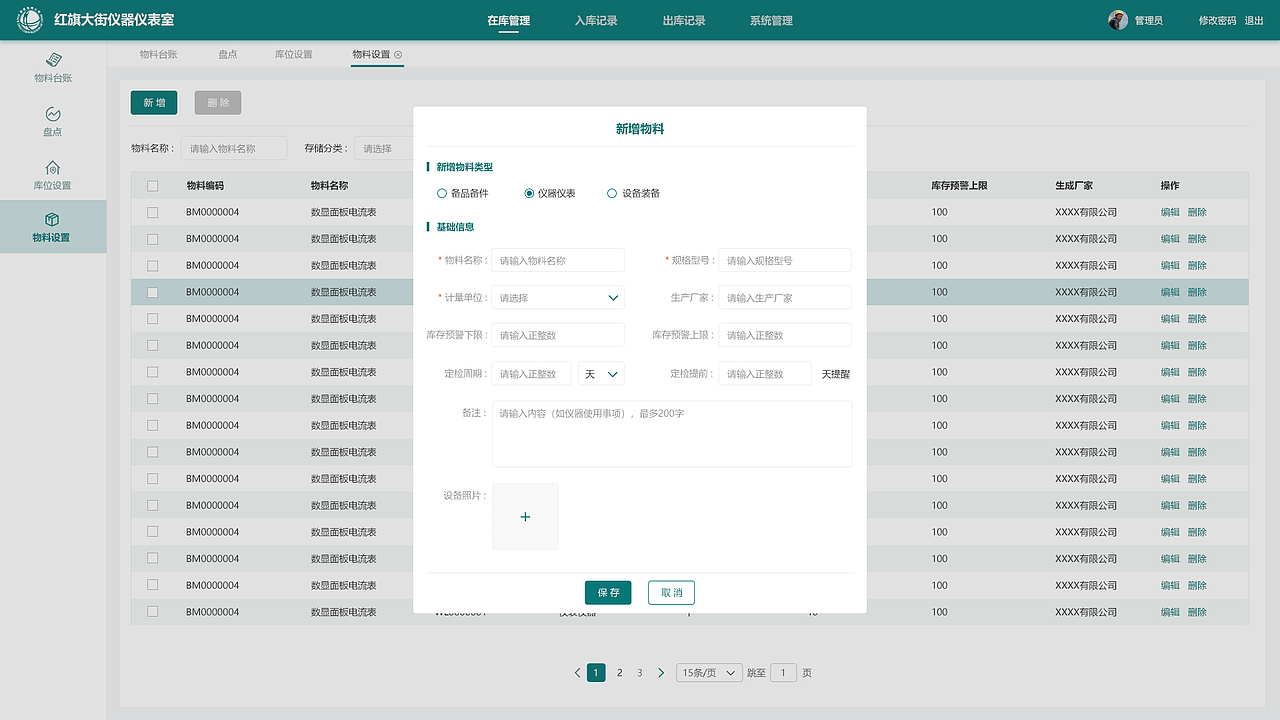Focus the 库存预警下限 input field
The image size is (1280, 720).
[x=558, y=335]
